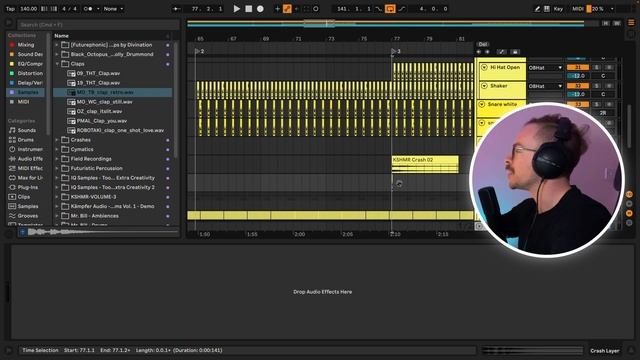Click the Tap tempo button

click(x=10, y=9)
